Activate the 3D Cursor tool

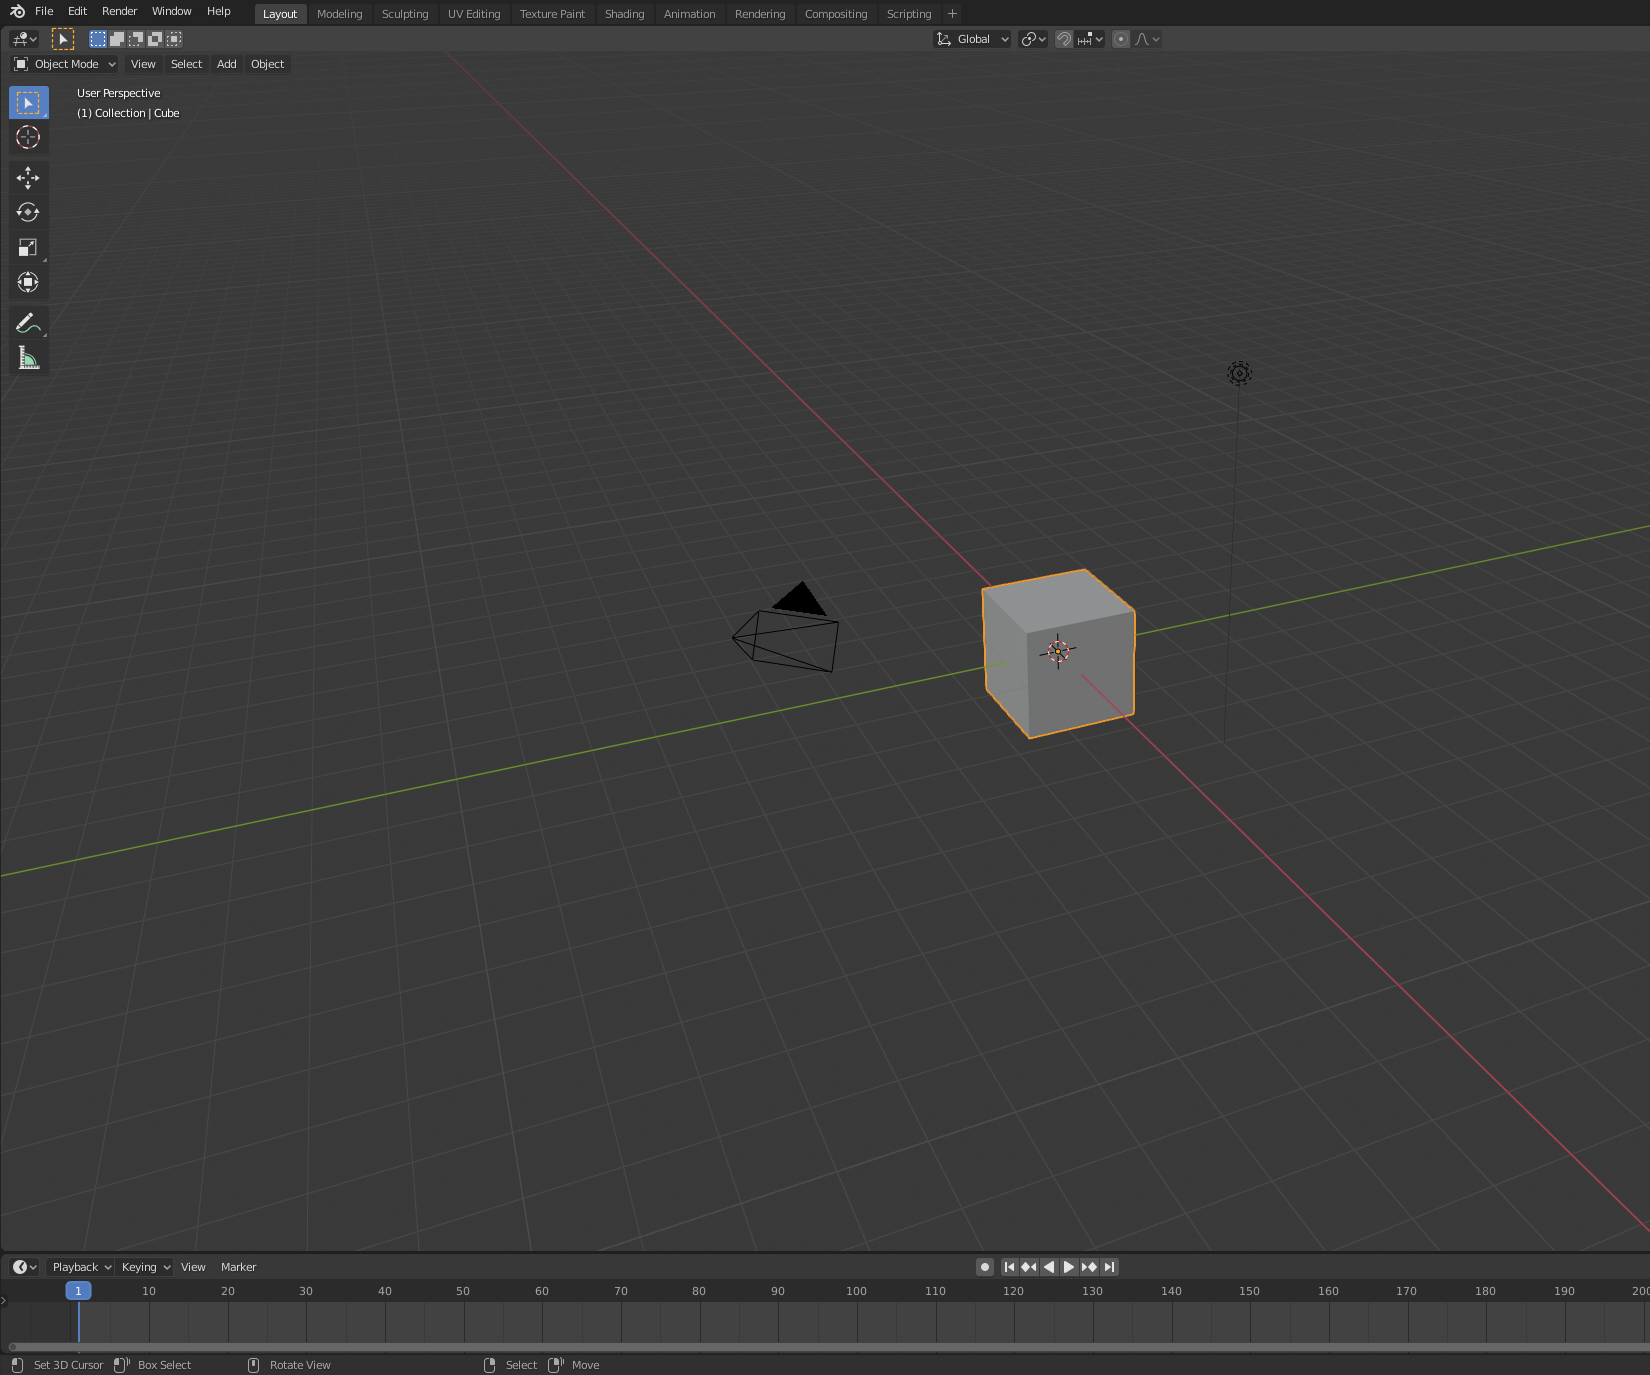pos(28,138)
